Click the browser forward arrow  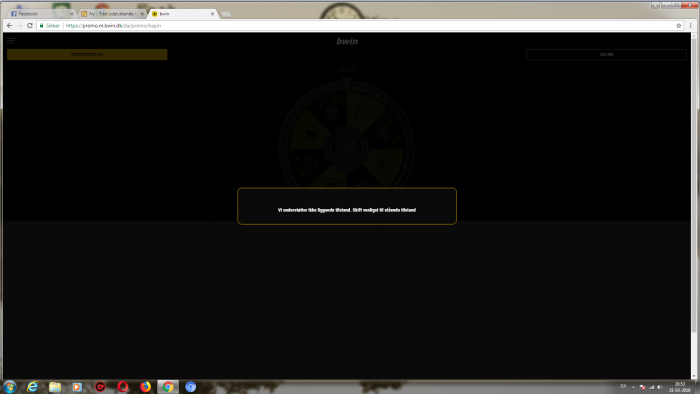[20, 25]
